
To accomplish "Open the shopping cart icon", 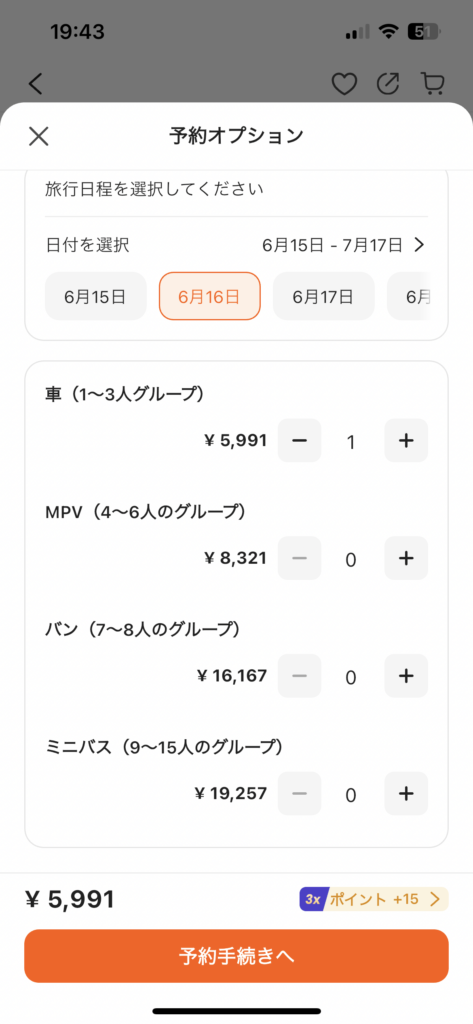I will [432, 84].
